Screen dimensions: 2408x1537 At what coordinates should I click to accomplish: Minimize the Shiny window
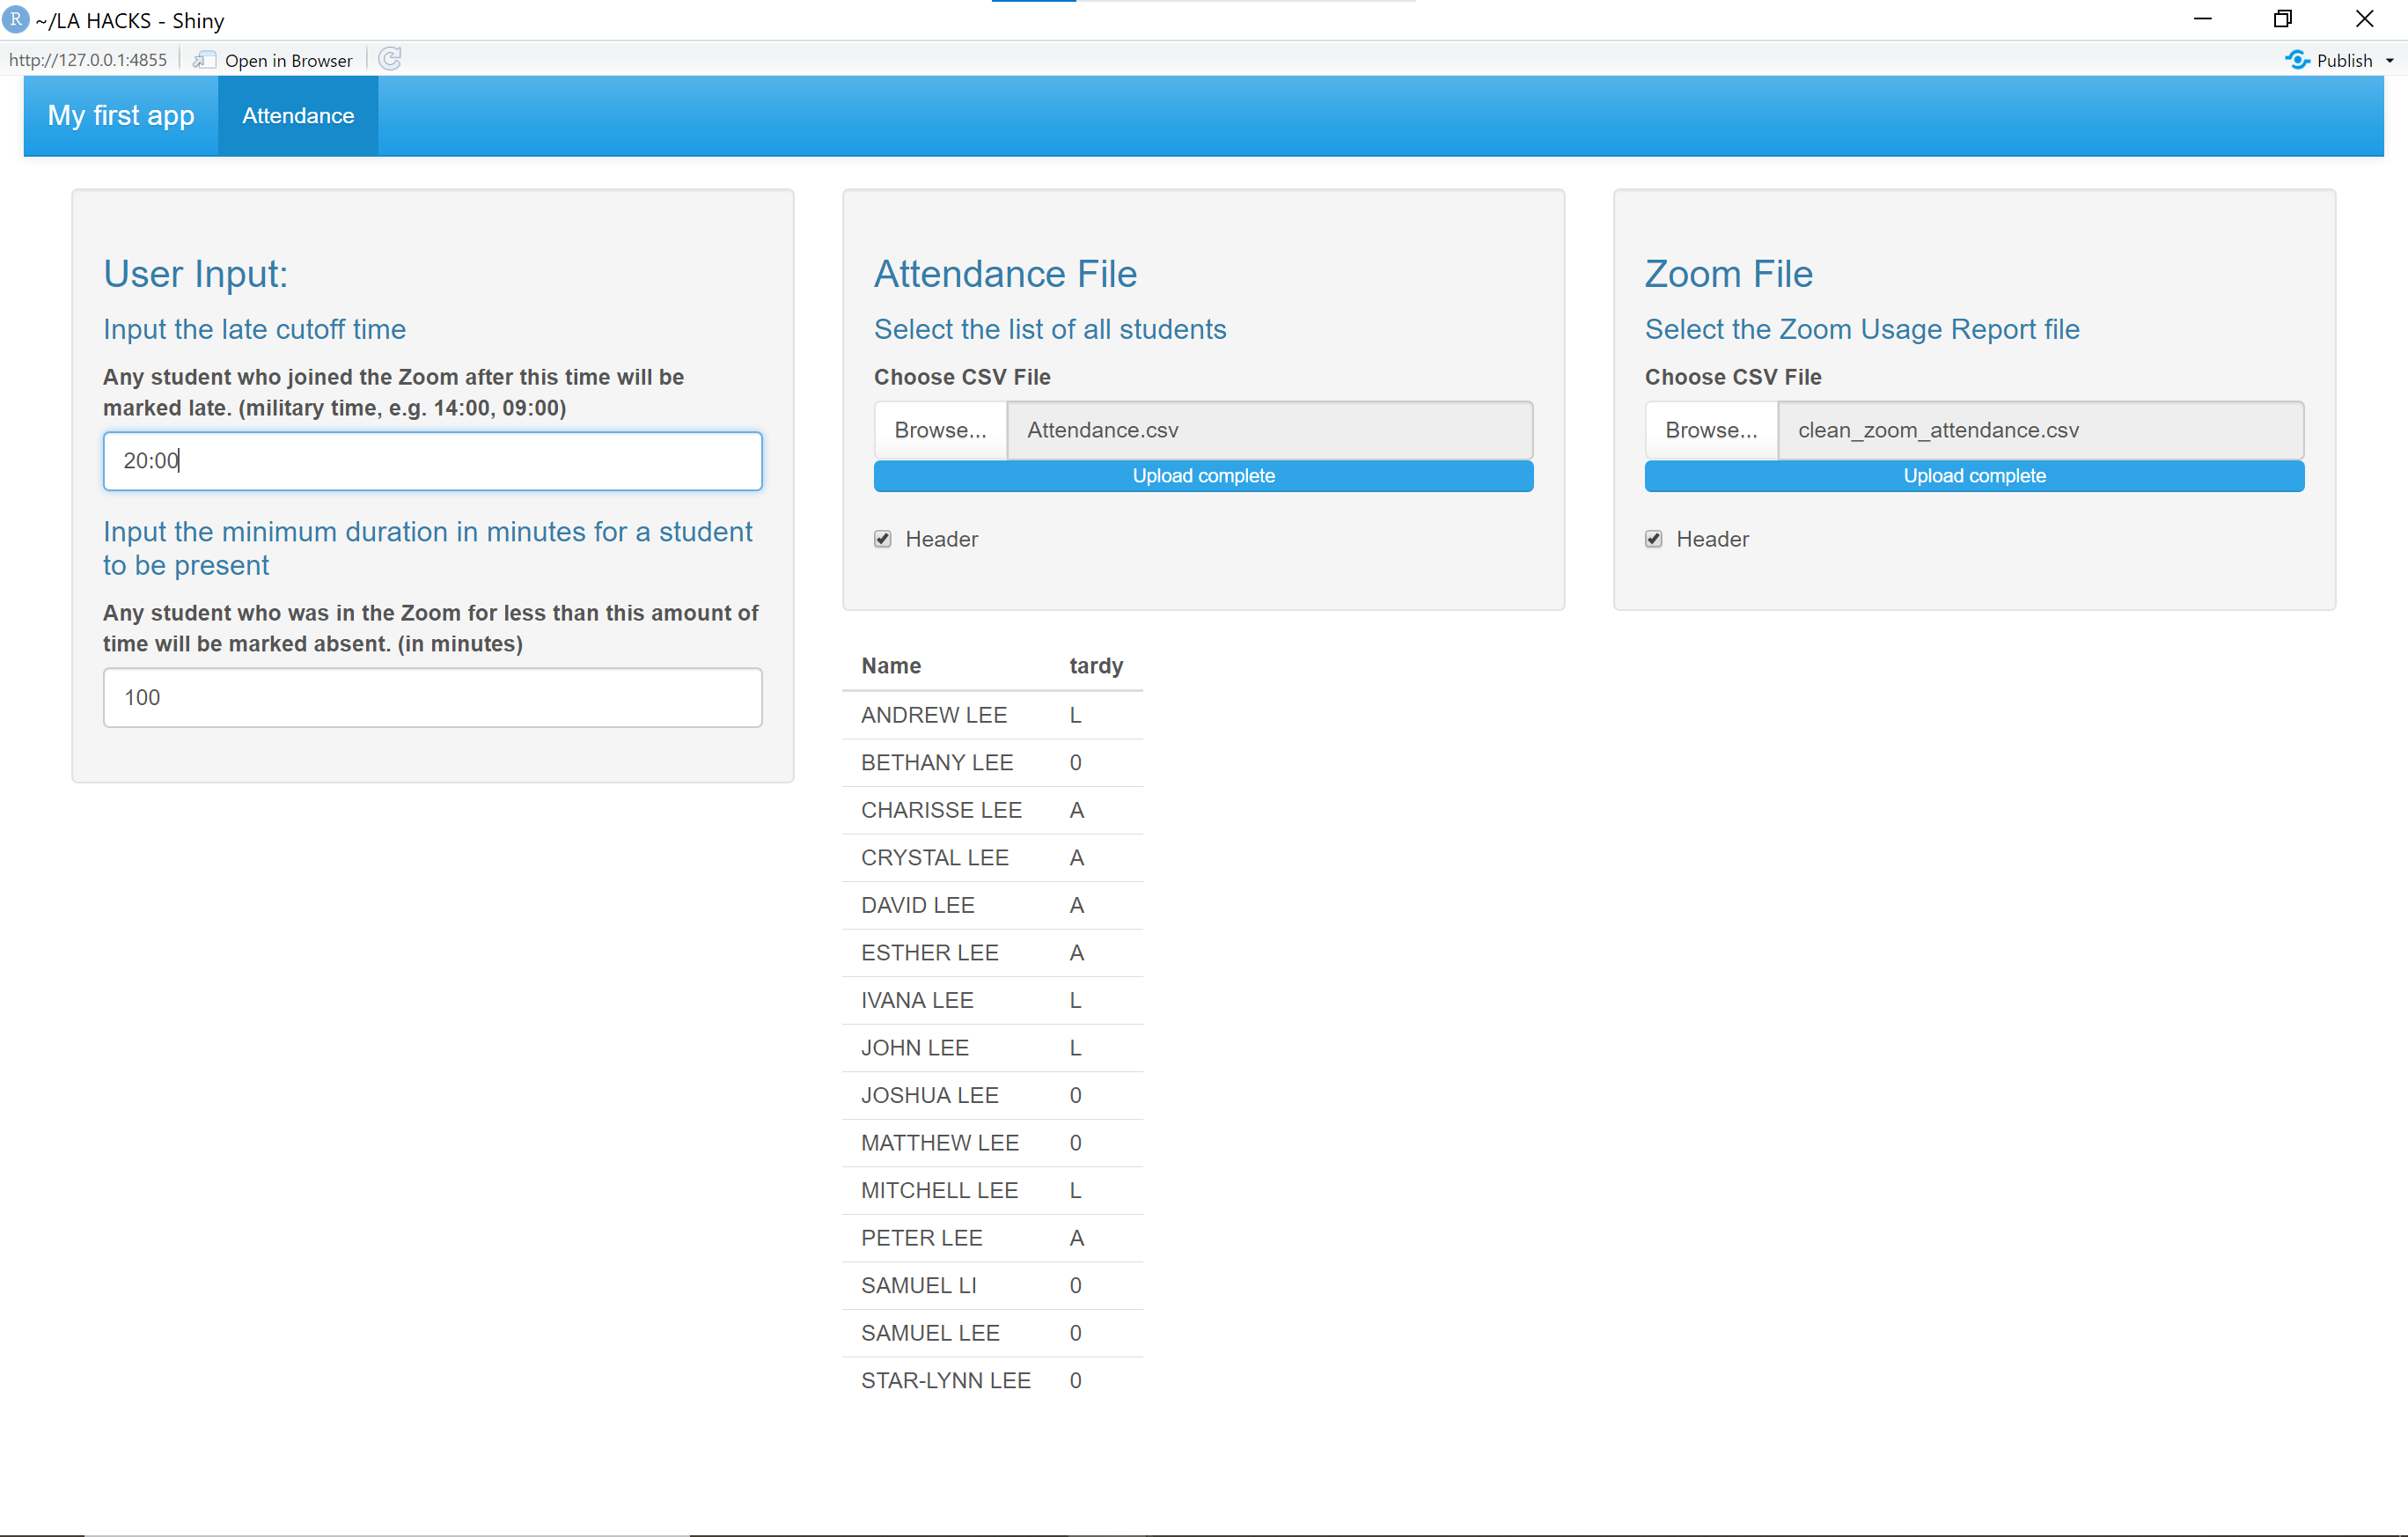click(2202, 19)
